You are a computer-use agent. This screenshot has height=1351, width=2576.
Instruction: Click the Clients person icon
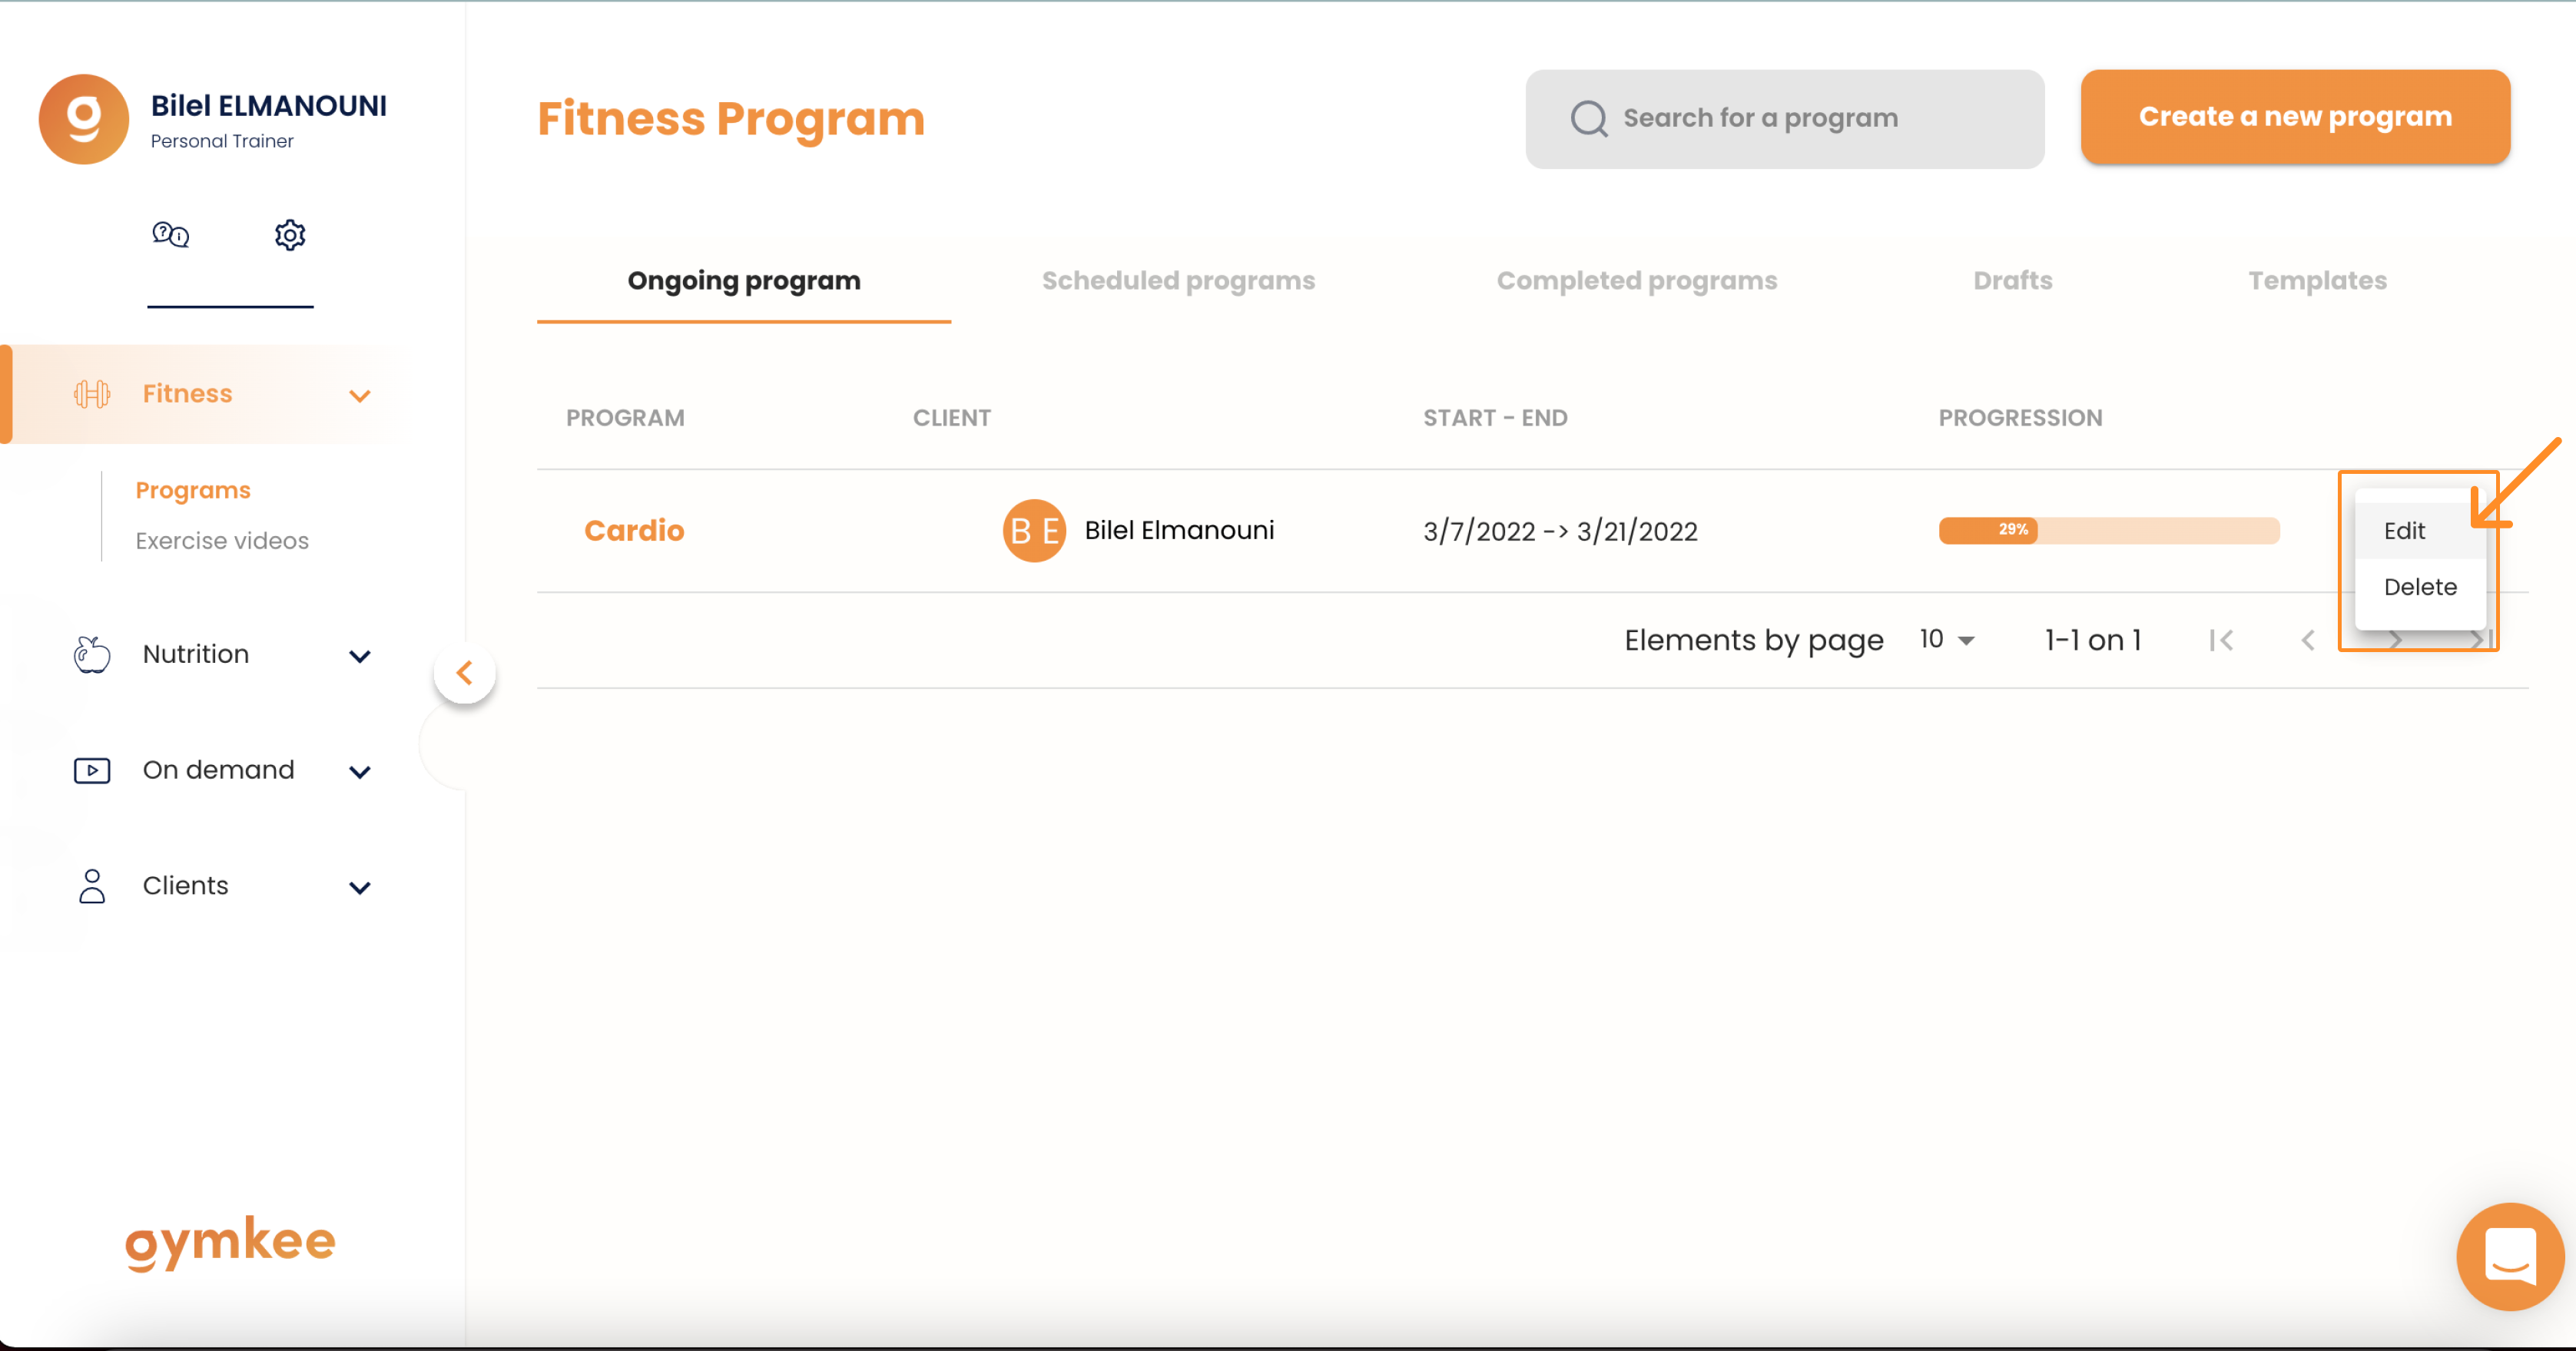point(92,886)
